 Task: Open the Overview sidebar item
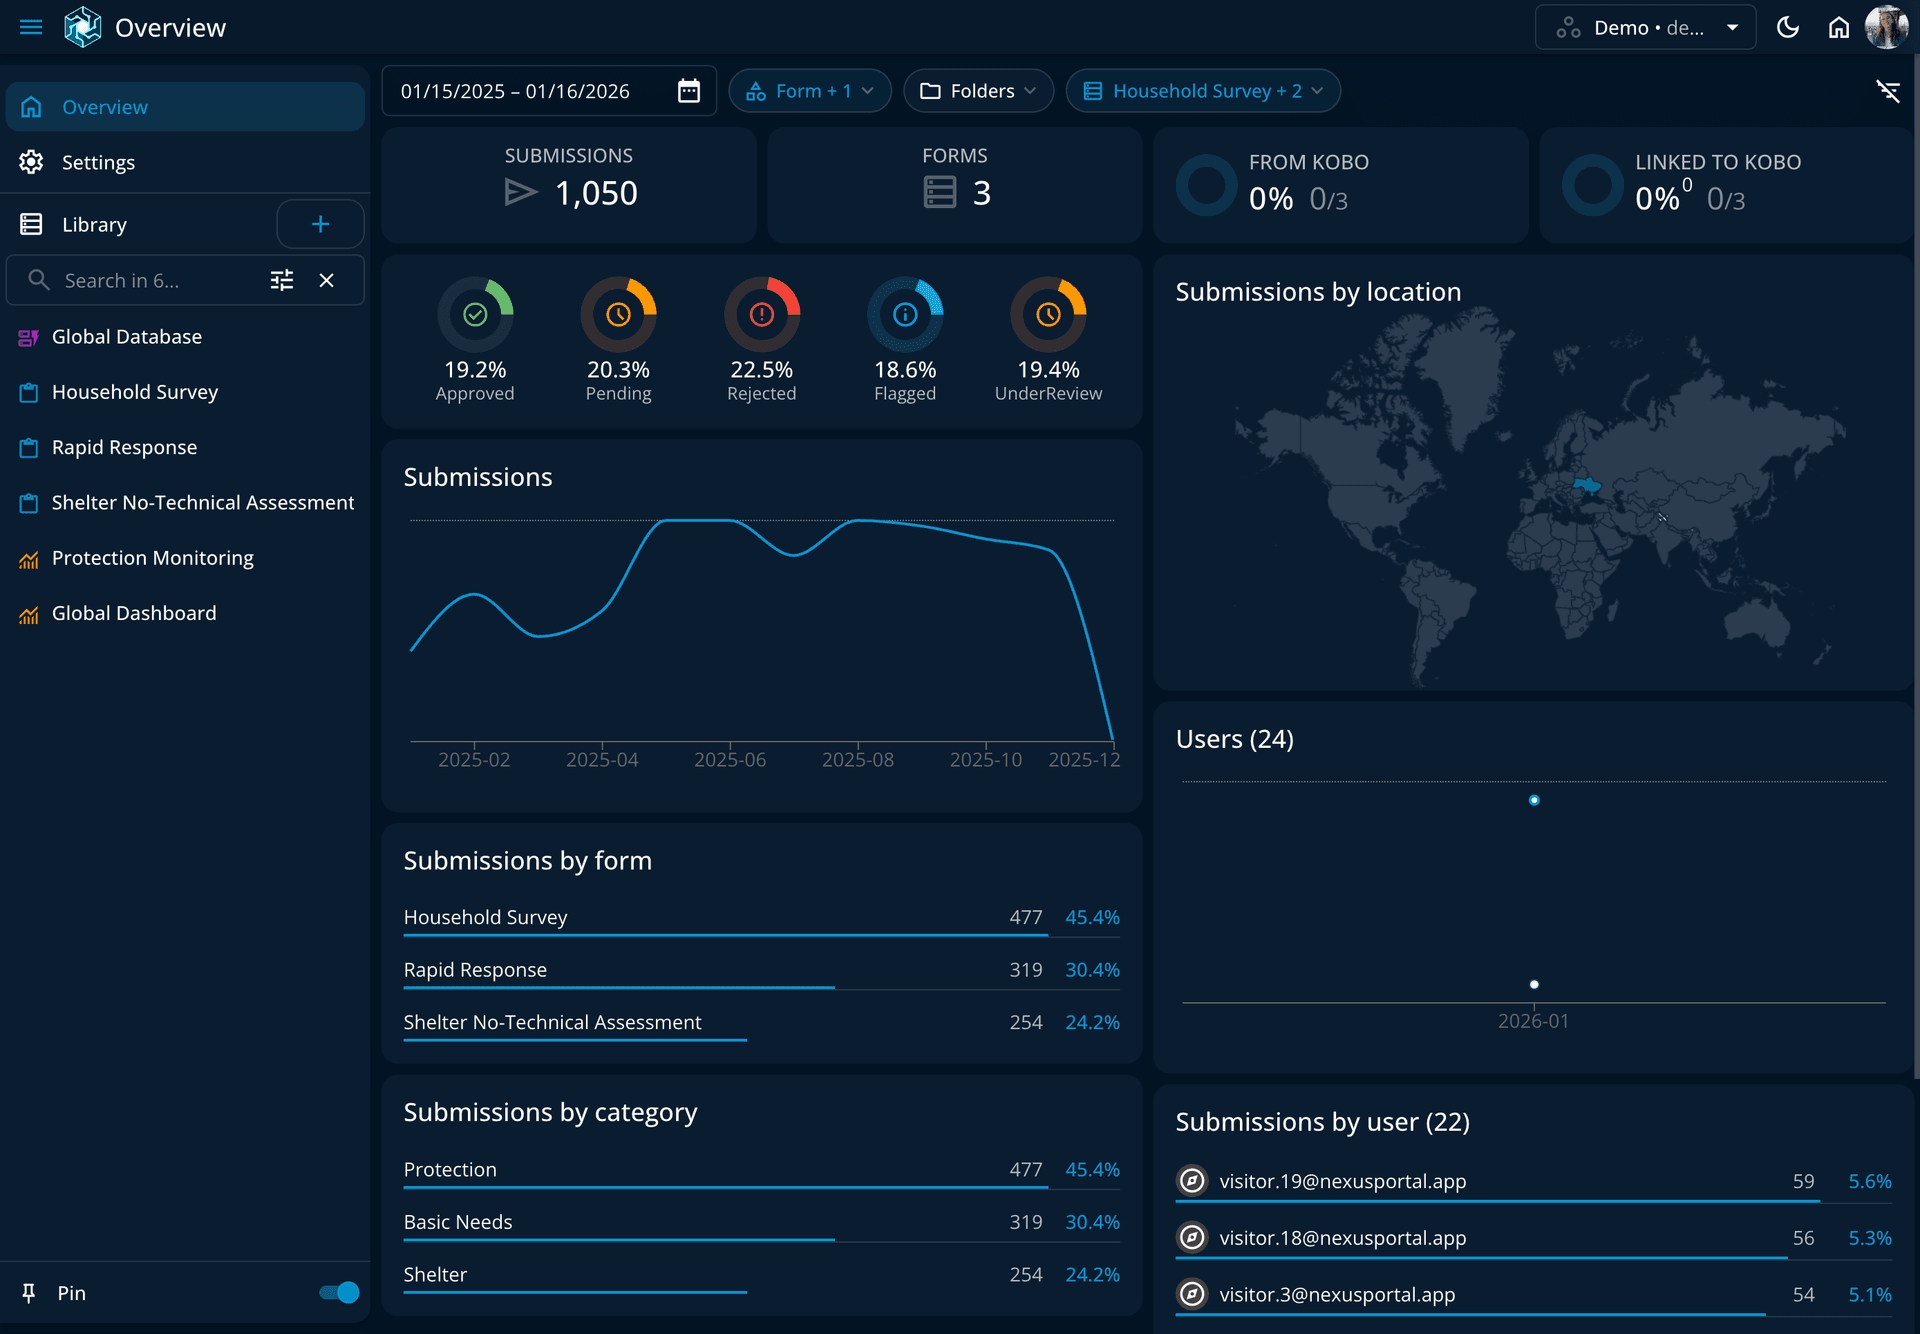(x=104, y=106)
